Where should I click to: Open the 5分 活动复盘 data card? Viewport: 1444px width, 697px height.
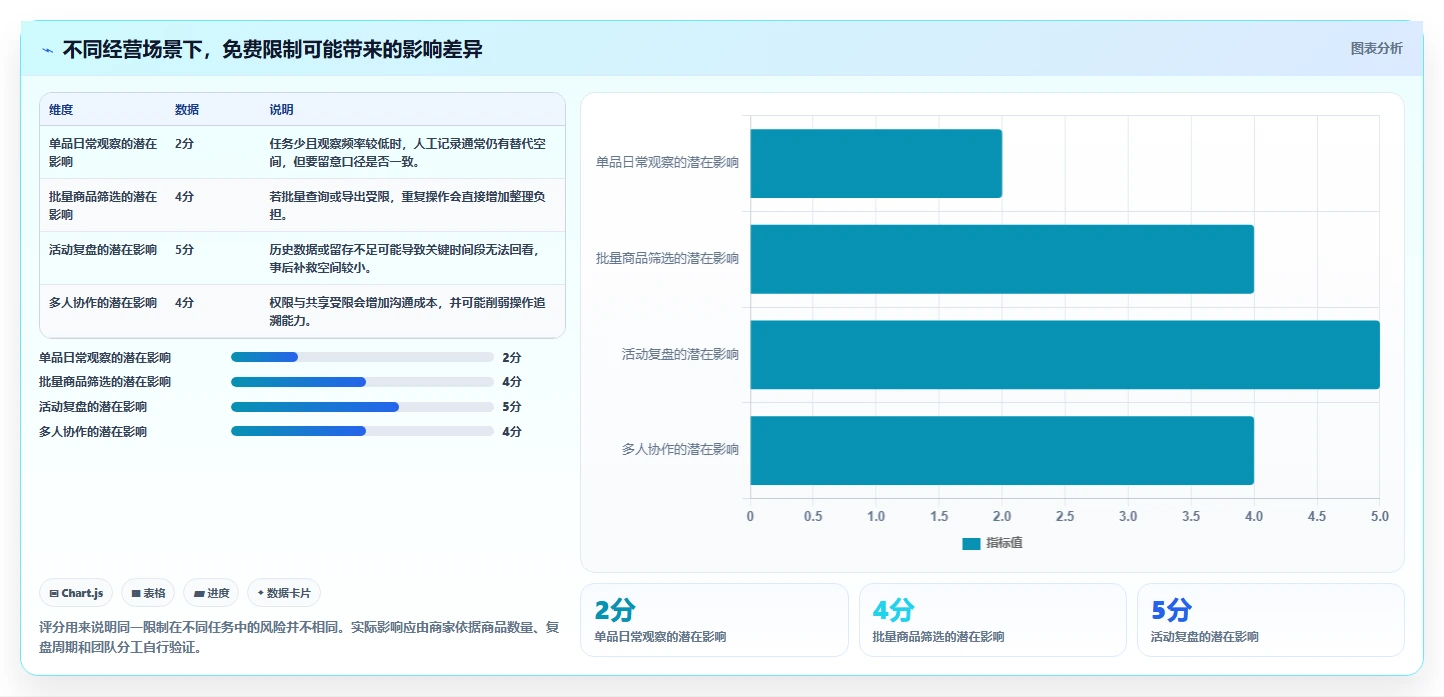[1271, 620]
